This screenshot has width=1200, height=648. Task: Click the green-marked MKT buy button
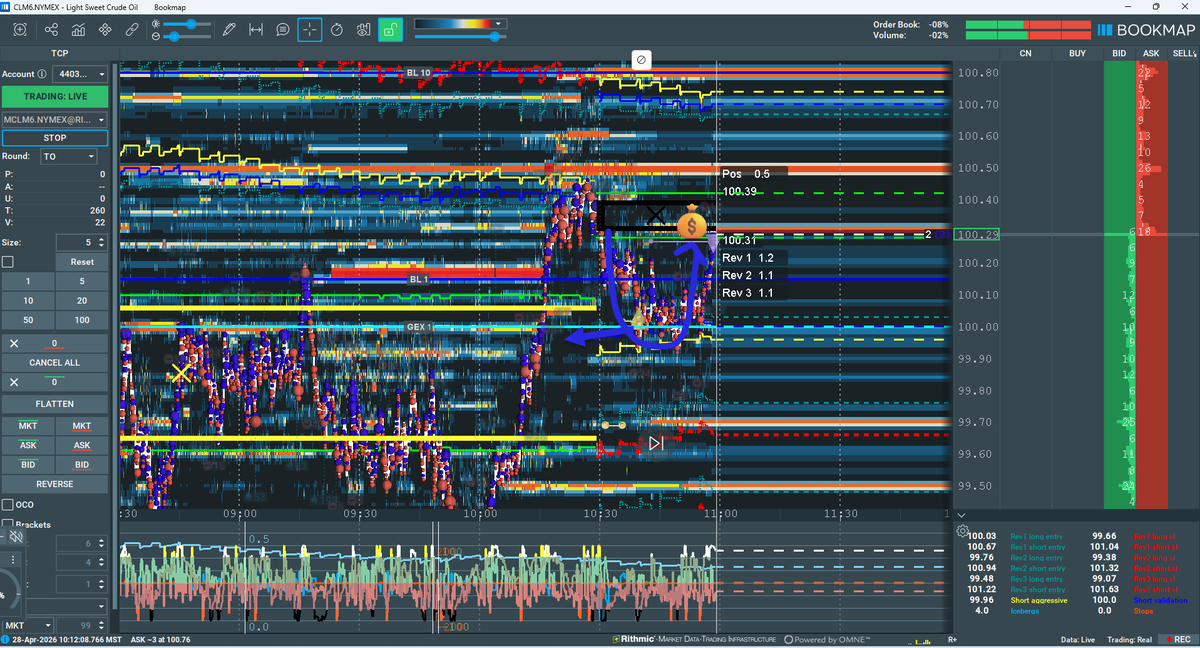pyautogui.click(x=28, y=427)
